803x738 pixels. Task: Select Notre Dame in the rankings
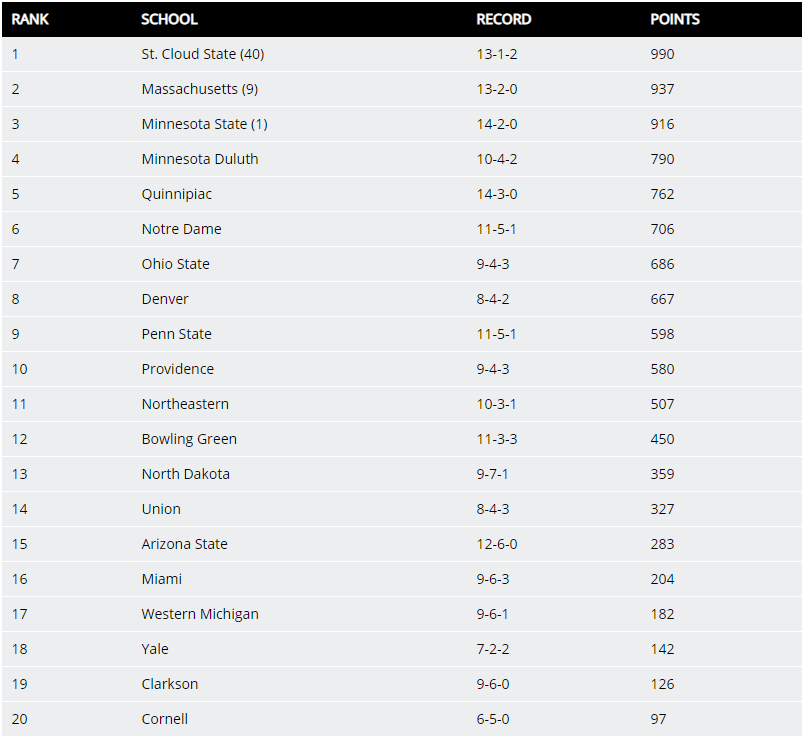181,229
